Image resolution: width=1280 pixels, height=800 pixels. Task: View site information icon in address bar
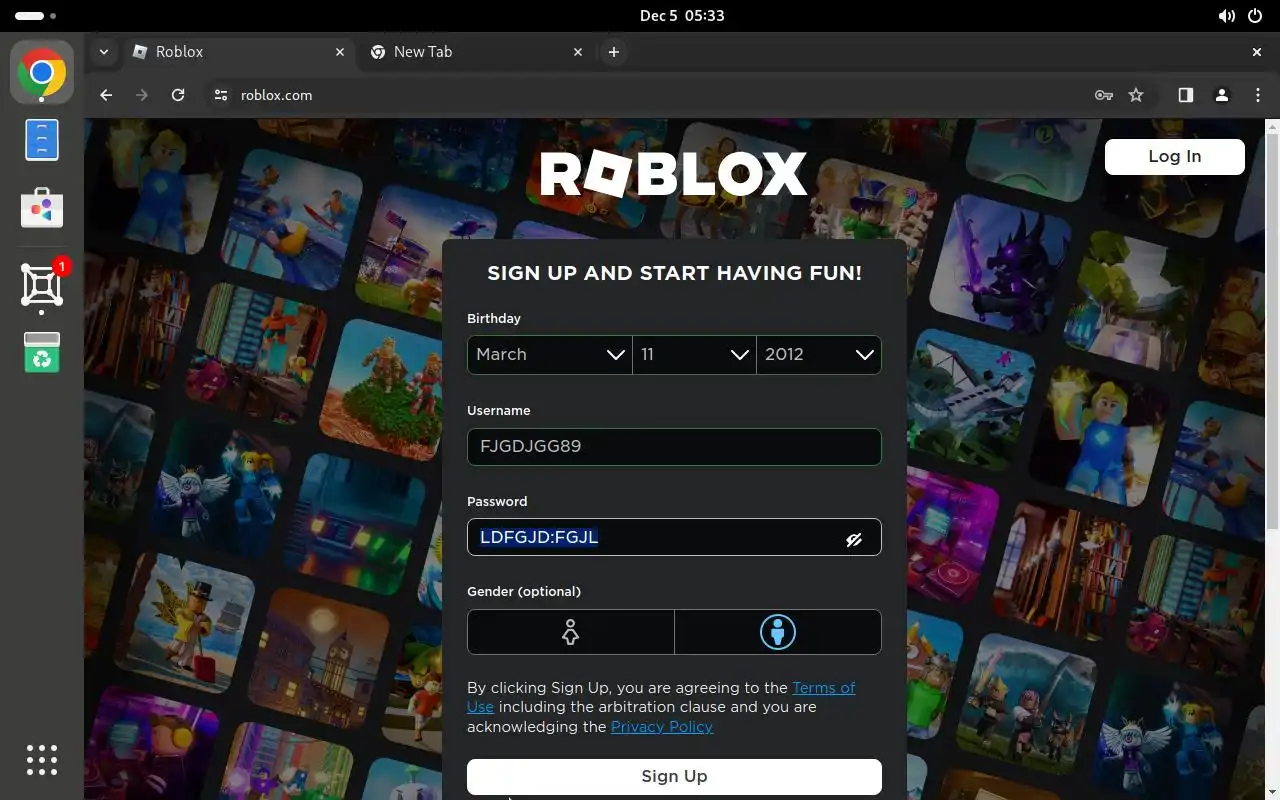[221, 95]
